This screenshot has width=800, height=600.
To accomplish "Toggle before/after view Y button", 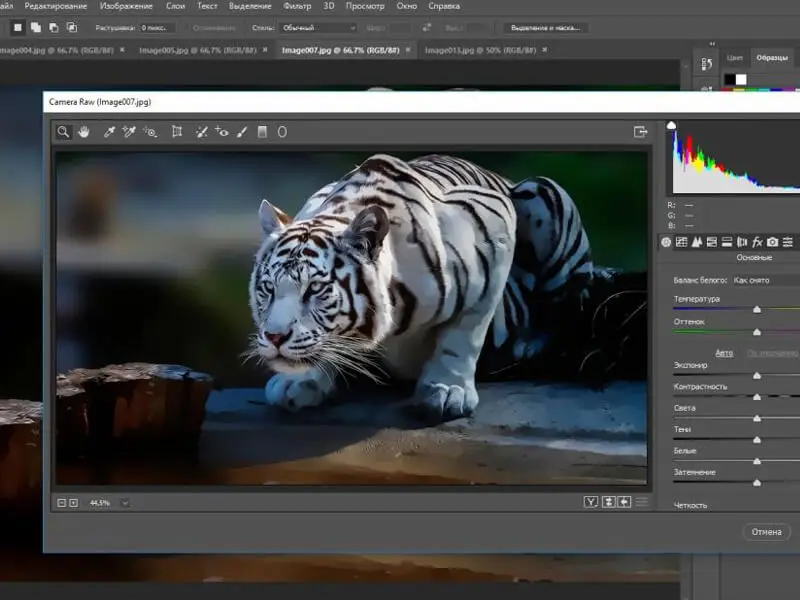I will tap(591, 502).
